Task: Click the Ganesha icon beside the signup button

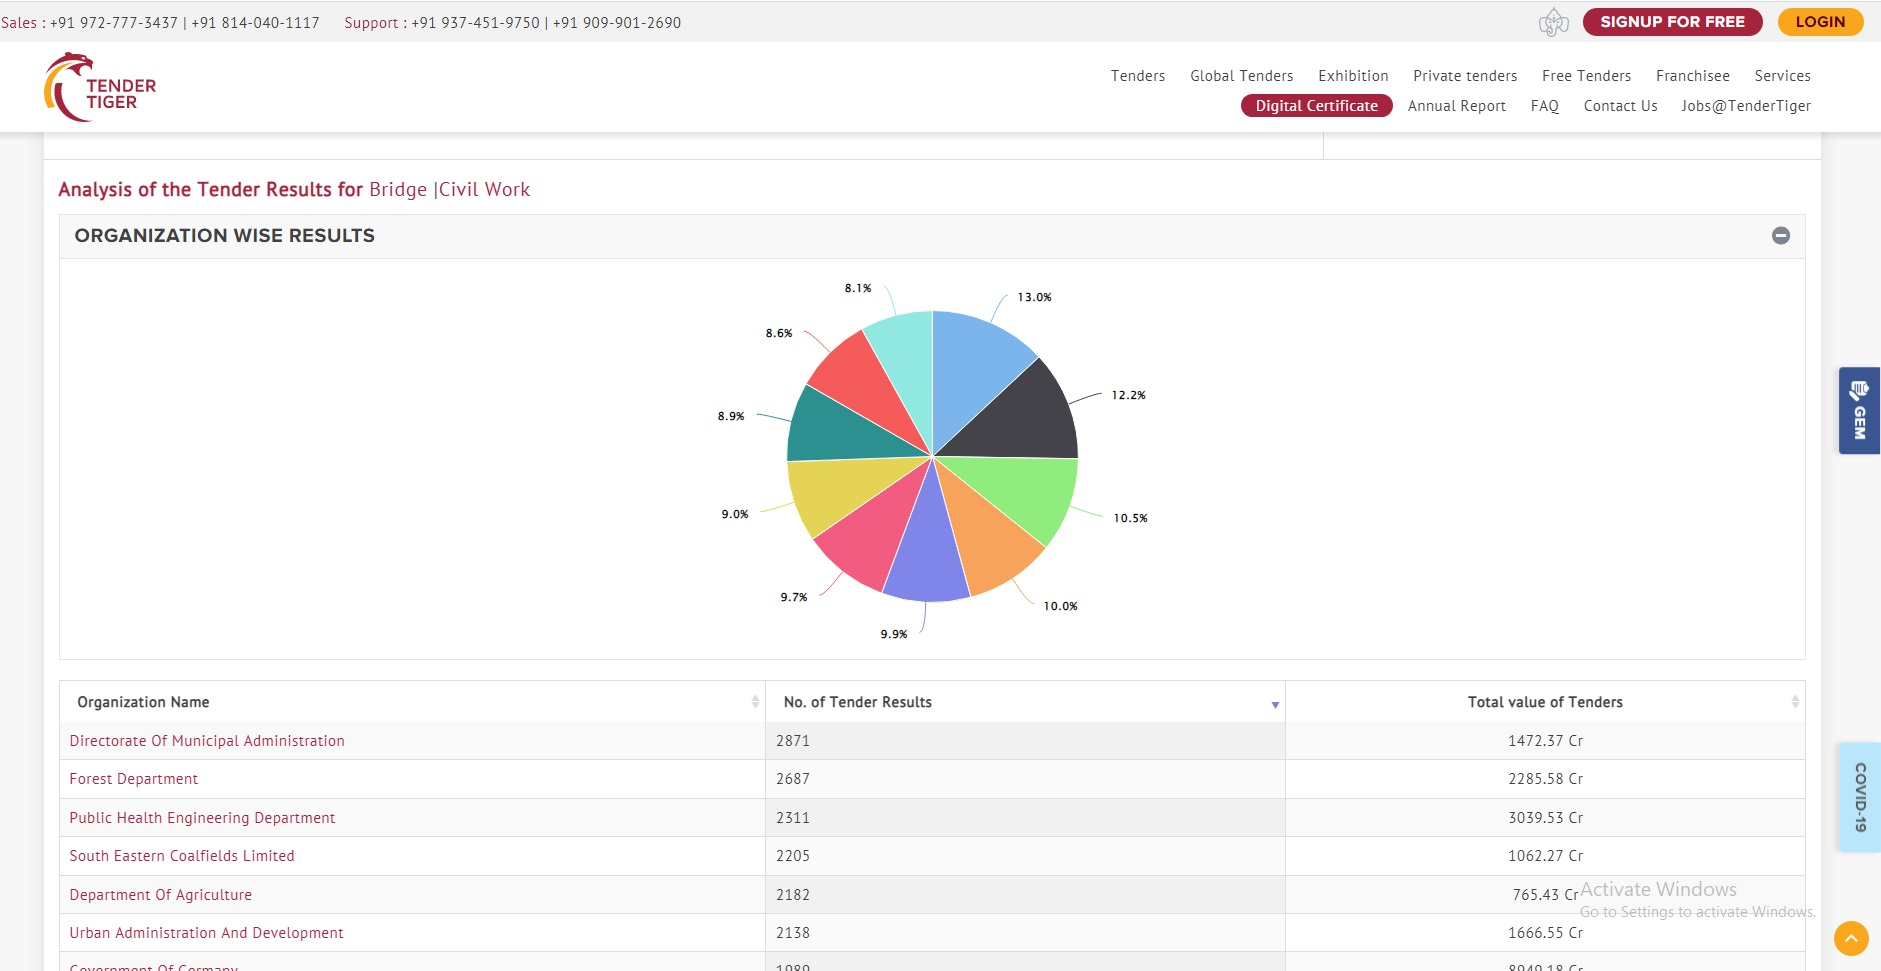Action: click(1553, 21)
